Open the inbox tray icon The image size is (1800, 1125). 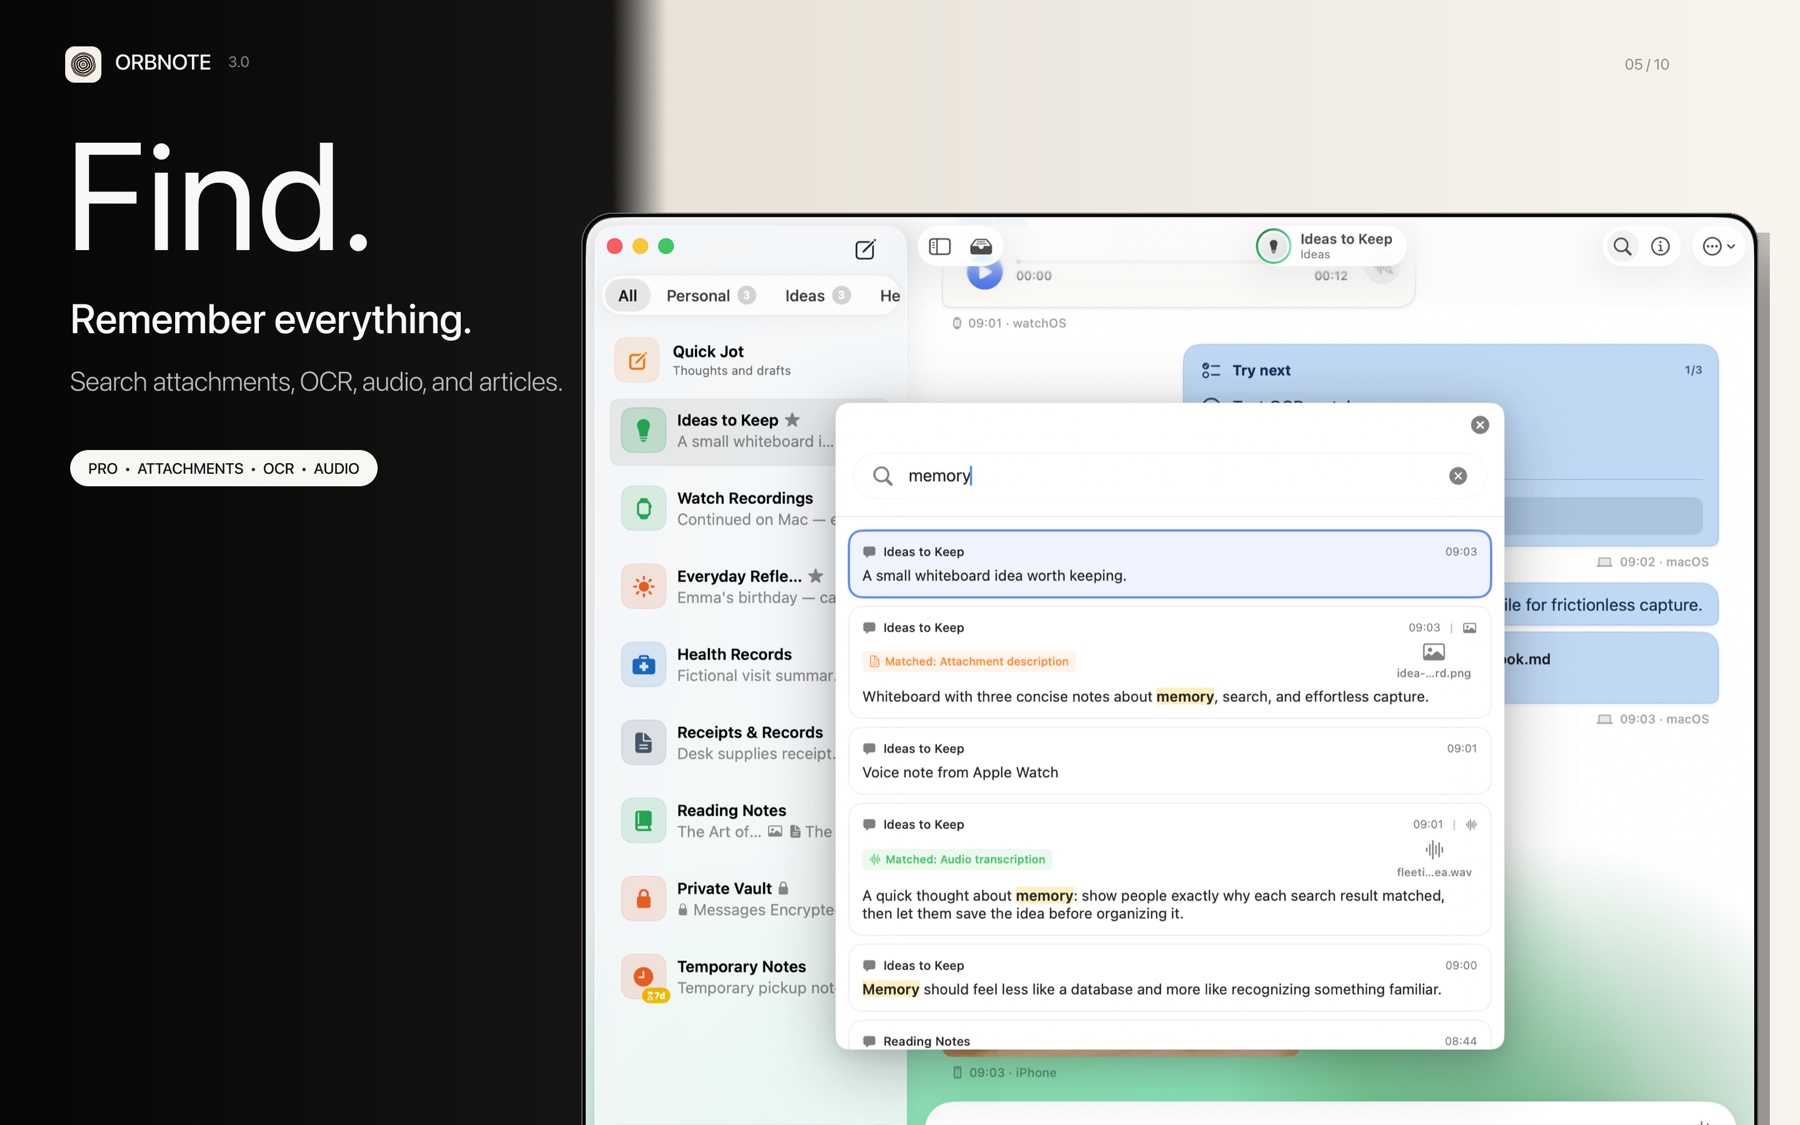coord(981,246)
